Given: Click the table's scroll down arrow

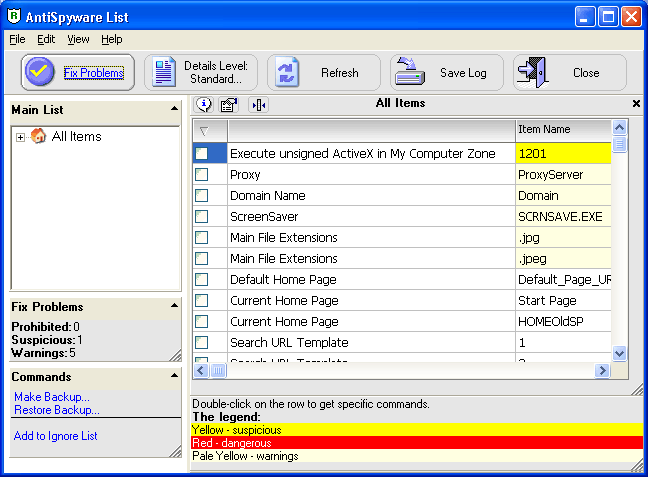Looking at the screenshot, I should pyautogui.click(x=619, y=353).
